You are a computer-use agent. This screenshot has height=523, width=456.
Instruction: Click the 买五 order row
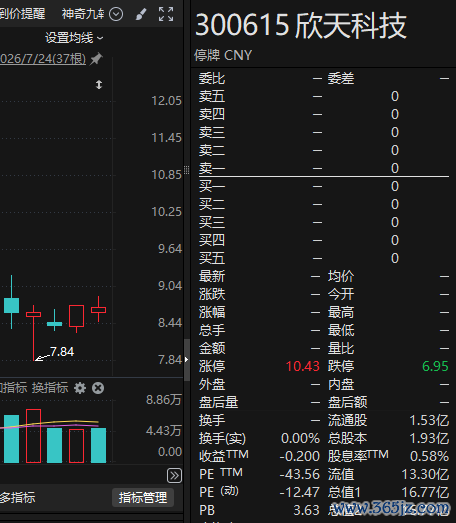pyautogui.click(x=324, y=258)
